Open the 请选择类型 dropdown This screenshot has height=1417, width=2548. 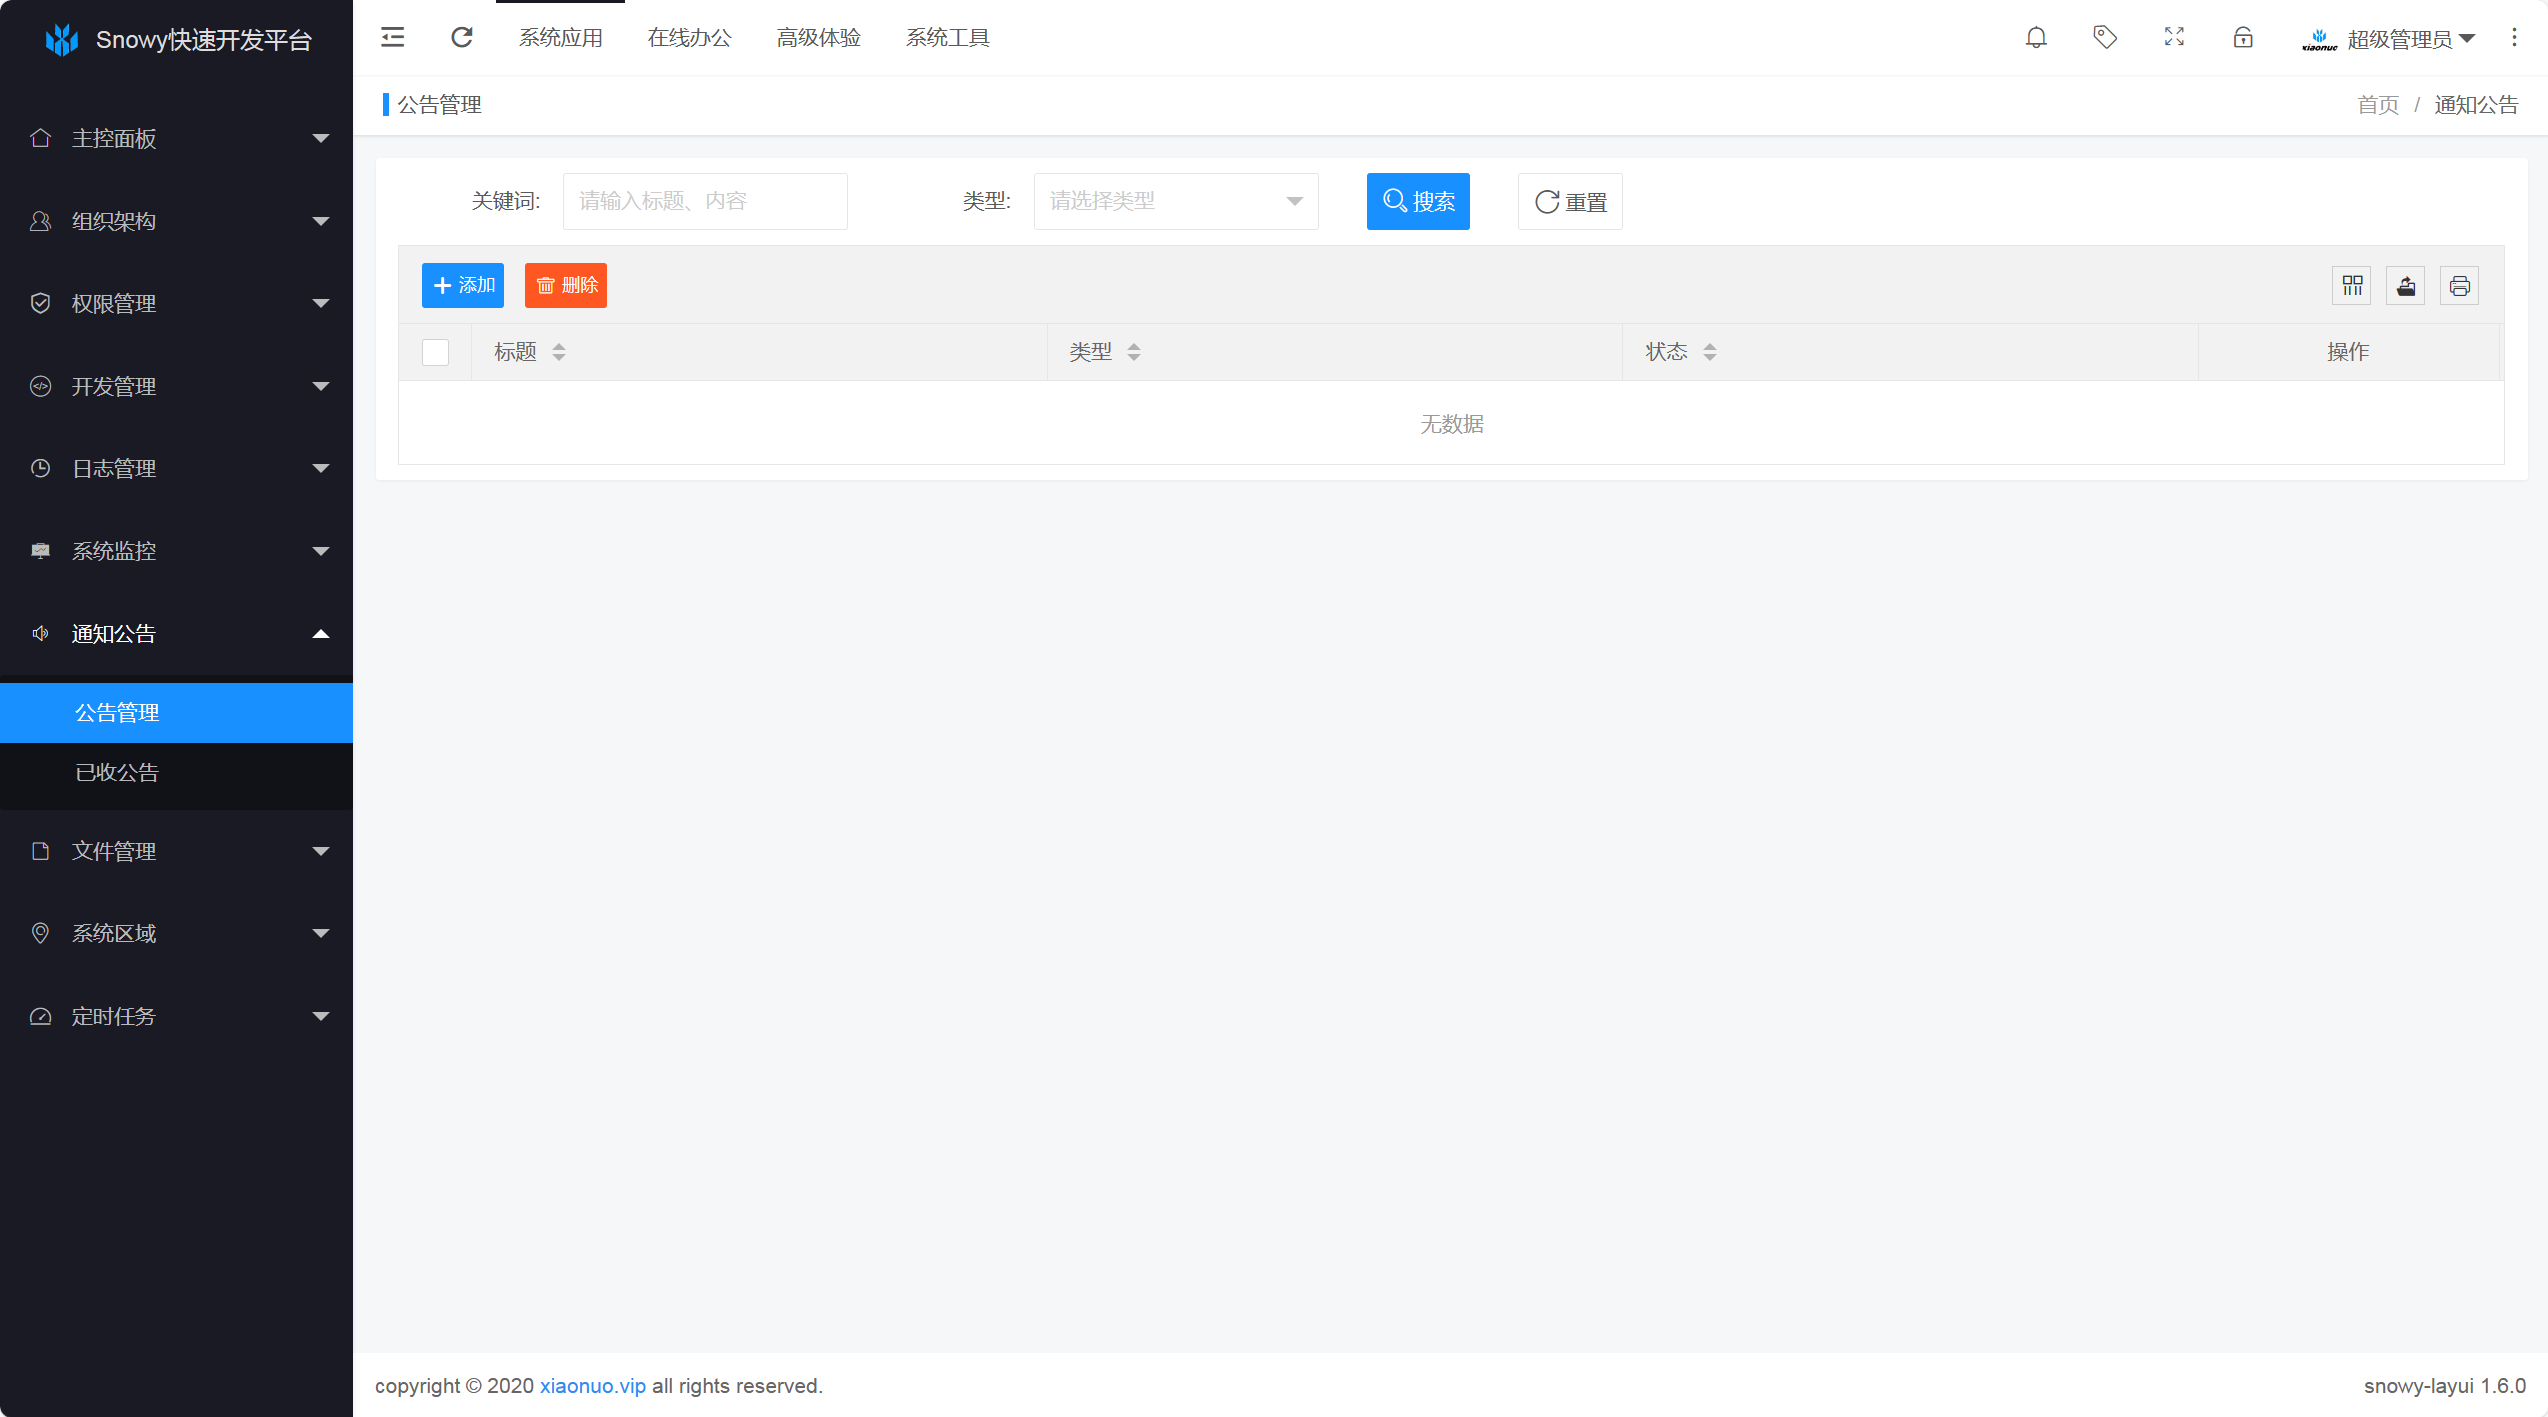(x=1176, y=201)
